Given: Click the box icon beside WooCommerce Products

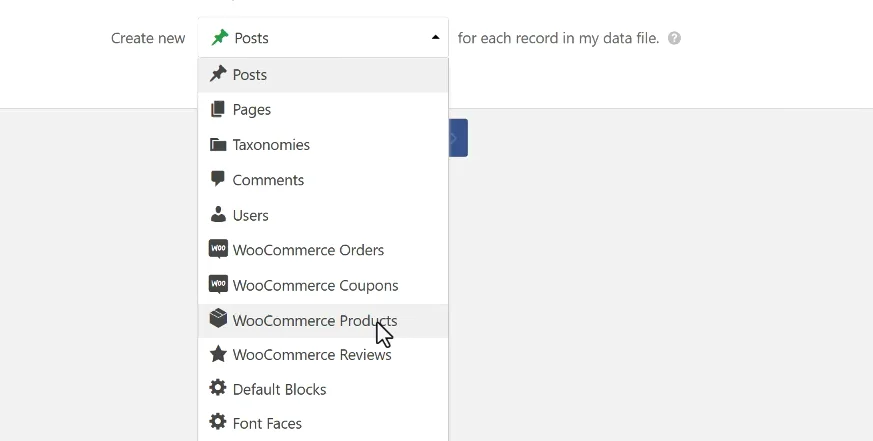Looking at the screenshot, I should click(x=218, y=319).
